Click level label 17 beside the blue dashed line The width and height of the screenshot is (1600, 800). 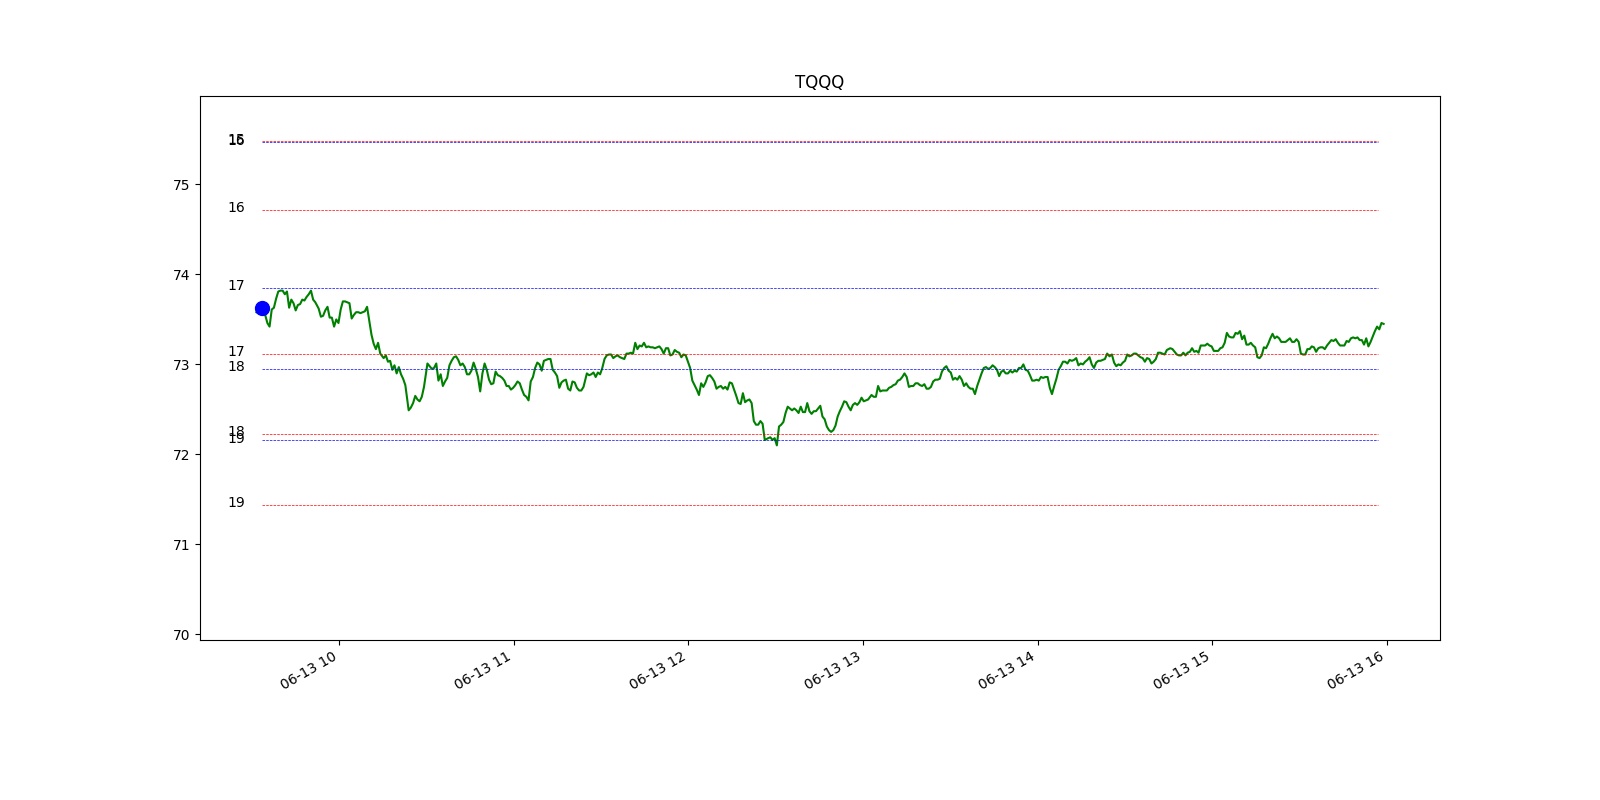point(236,286)
